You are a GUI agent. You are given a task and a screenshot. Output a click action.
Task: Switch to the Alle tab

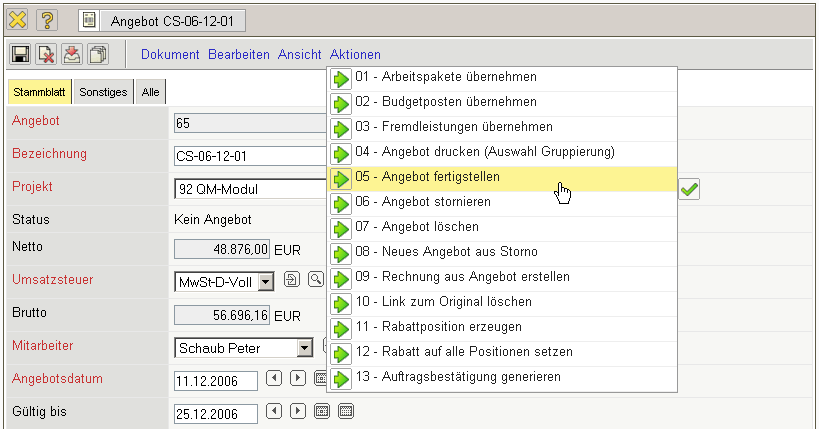(x=150, y=92)
